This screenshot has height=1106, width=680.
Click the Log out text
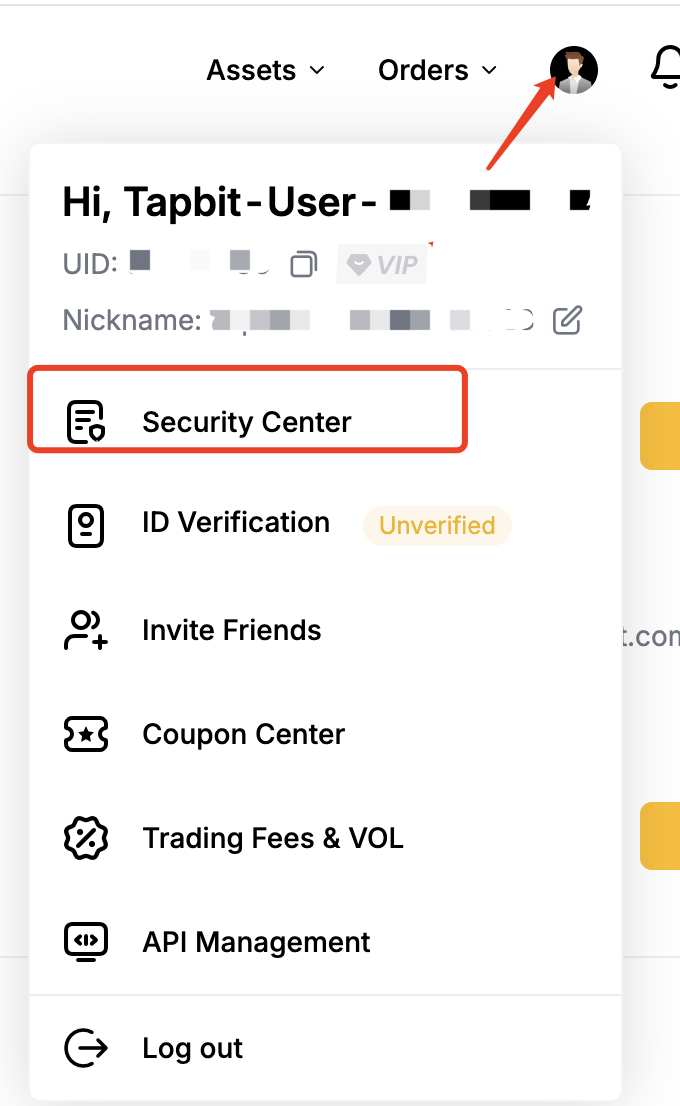193,1048
